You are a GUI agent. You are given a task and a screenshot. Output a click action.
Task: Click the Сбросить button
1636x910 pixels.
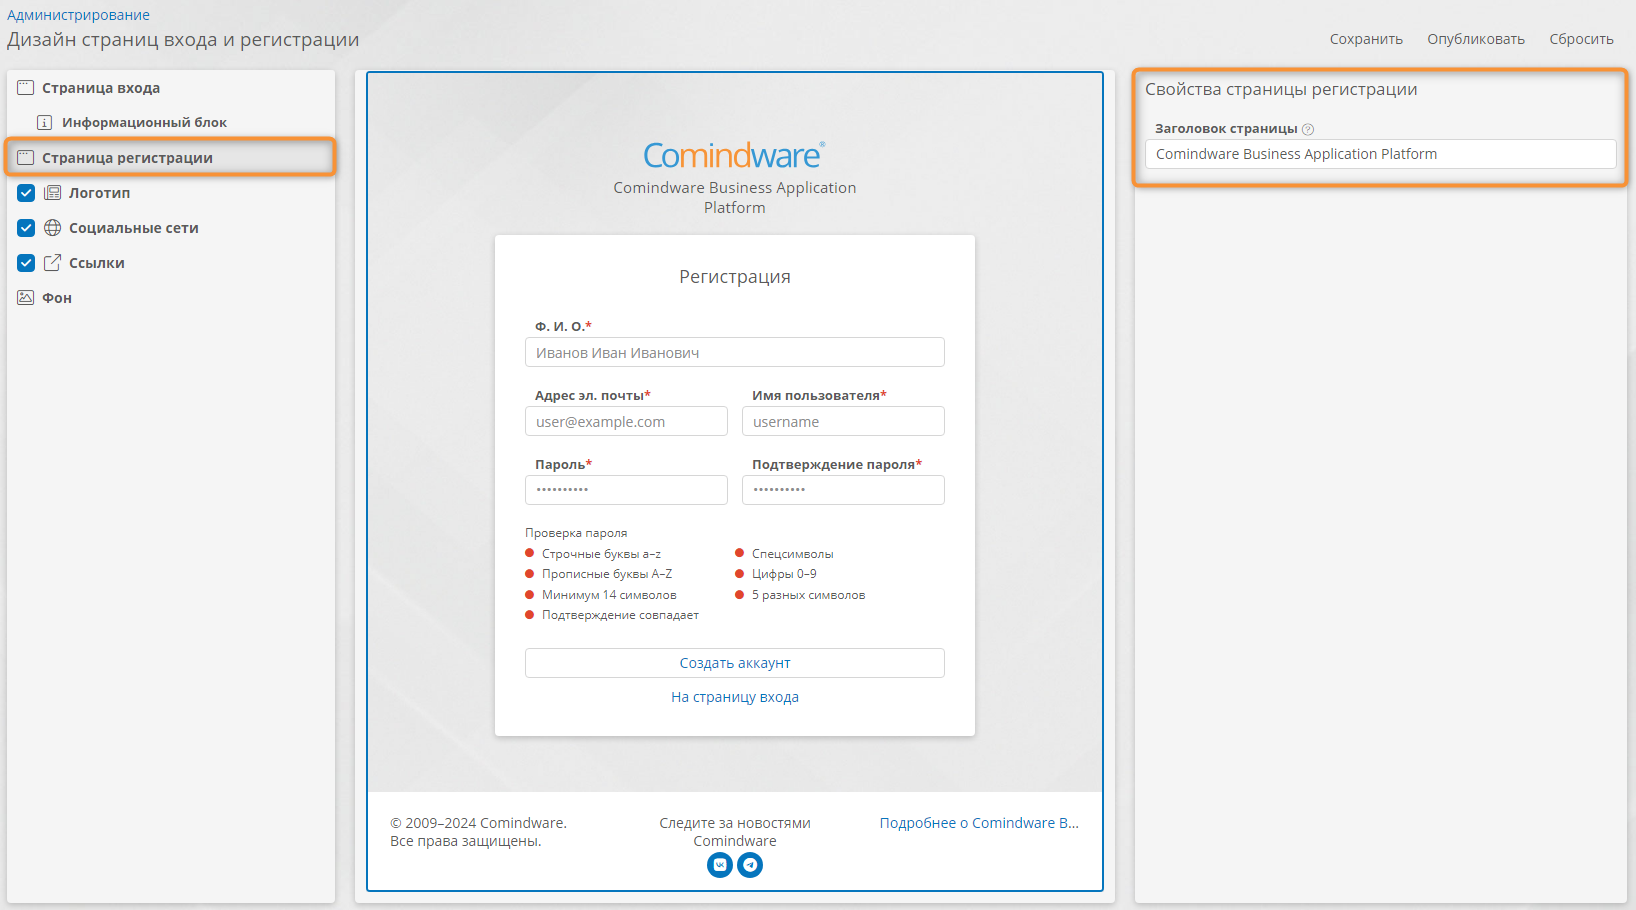1581,39
